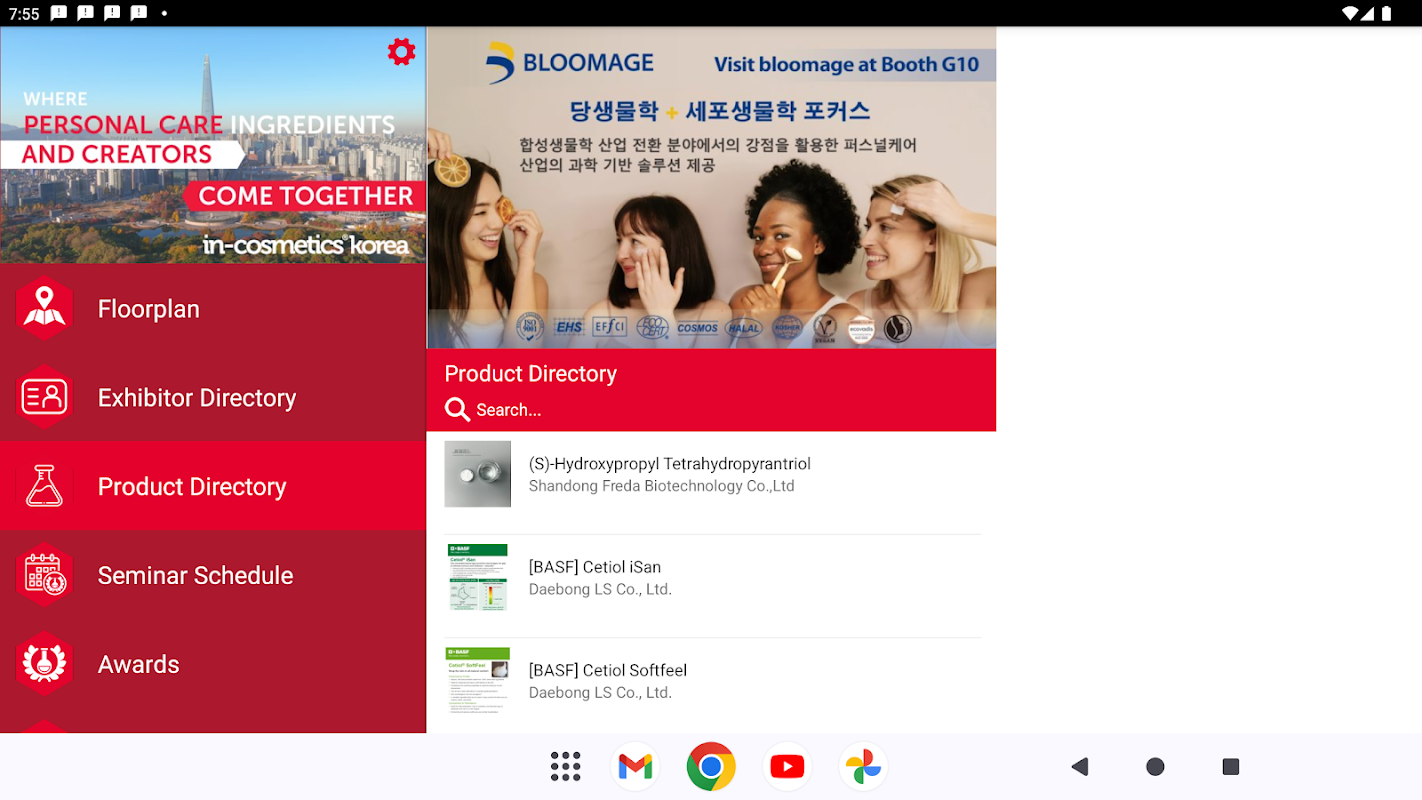
Task: Open settings via the red gear icon
Action: (x=401, y=52)
